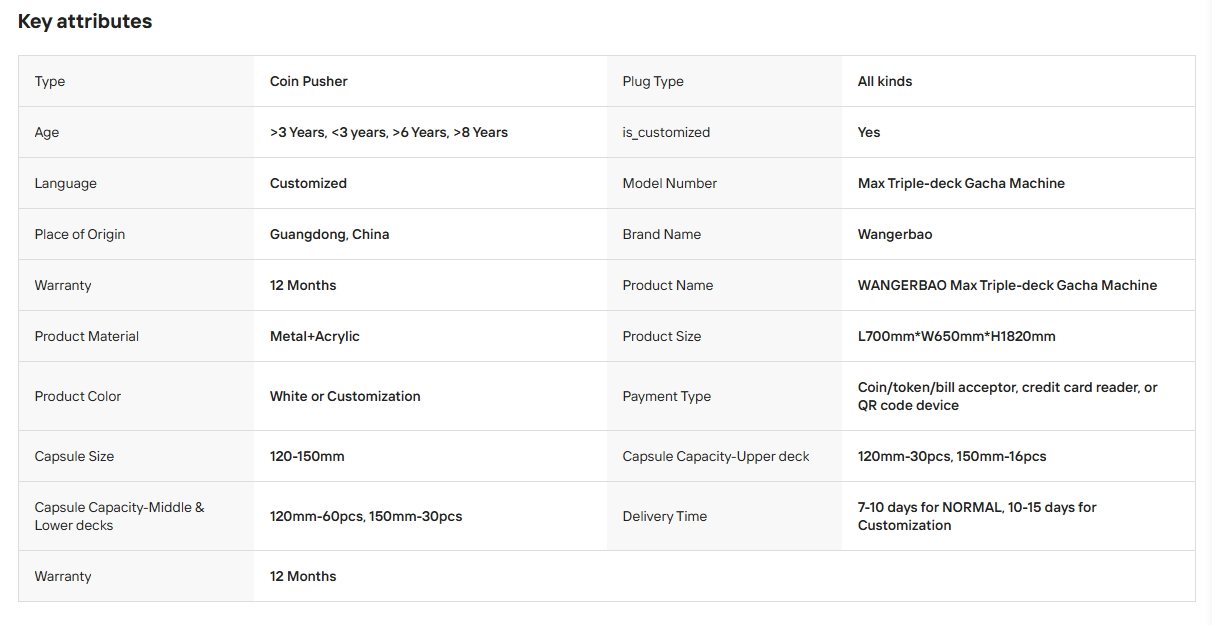Screen dimensions: 1213x625
Task: Select the Delivery Time value text
Action: pyautogui.click(x=977, y=516)
